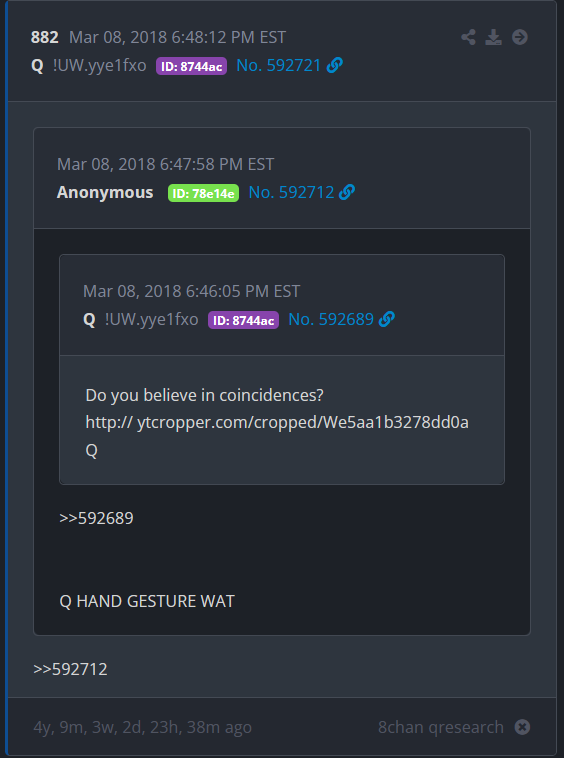The width and height of the screenshot is (564, 758).
Task: Click the >>592689 reply reference
Action: point(96,518)
